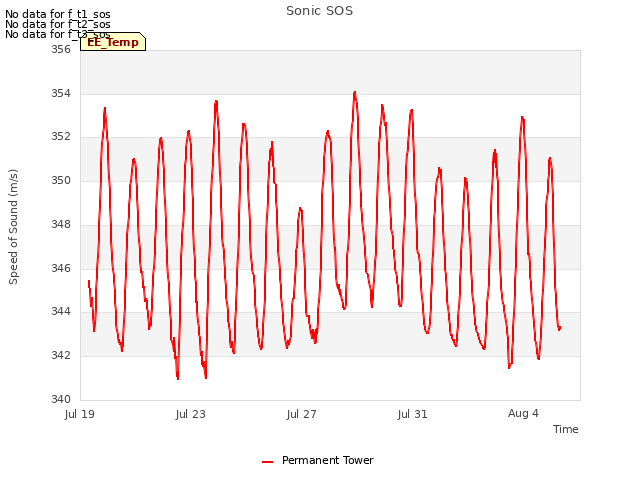
Task: Click the Speed of Sound axis label
Action: click(x=13, y=227)
